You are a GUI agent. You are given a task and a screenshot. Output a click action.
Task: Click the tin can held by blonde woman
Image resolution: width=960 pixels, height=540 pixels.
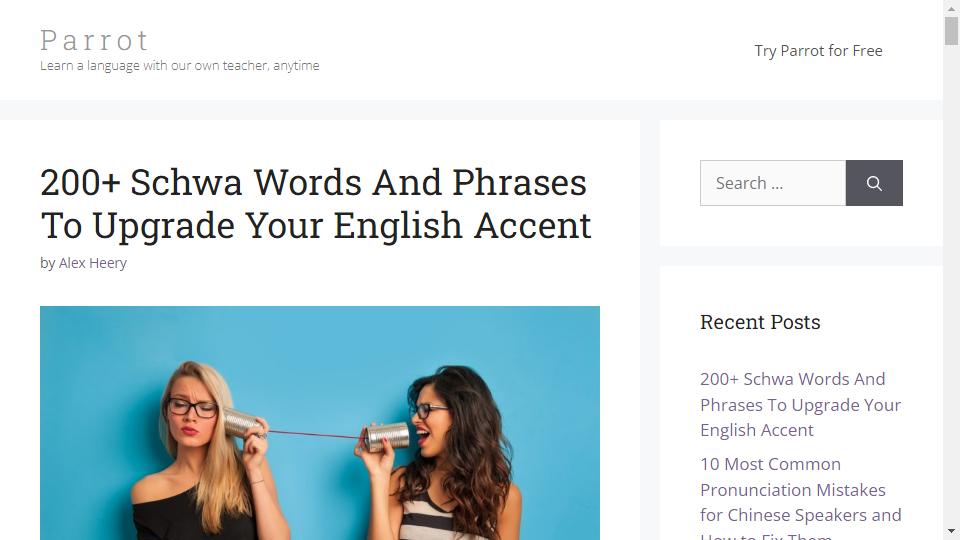[241, 422]
